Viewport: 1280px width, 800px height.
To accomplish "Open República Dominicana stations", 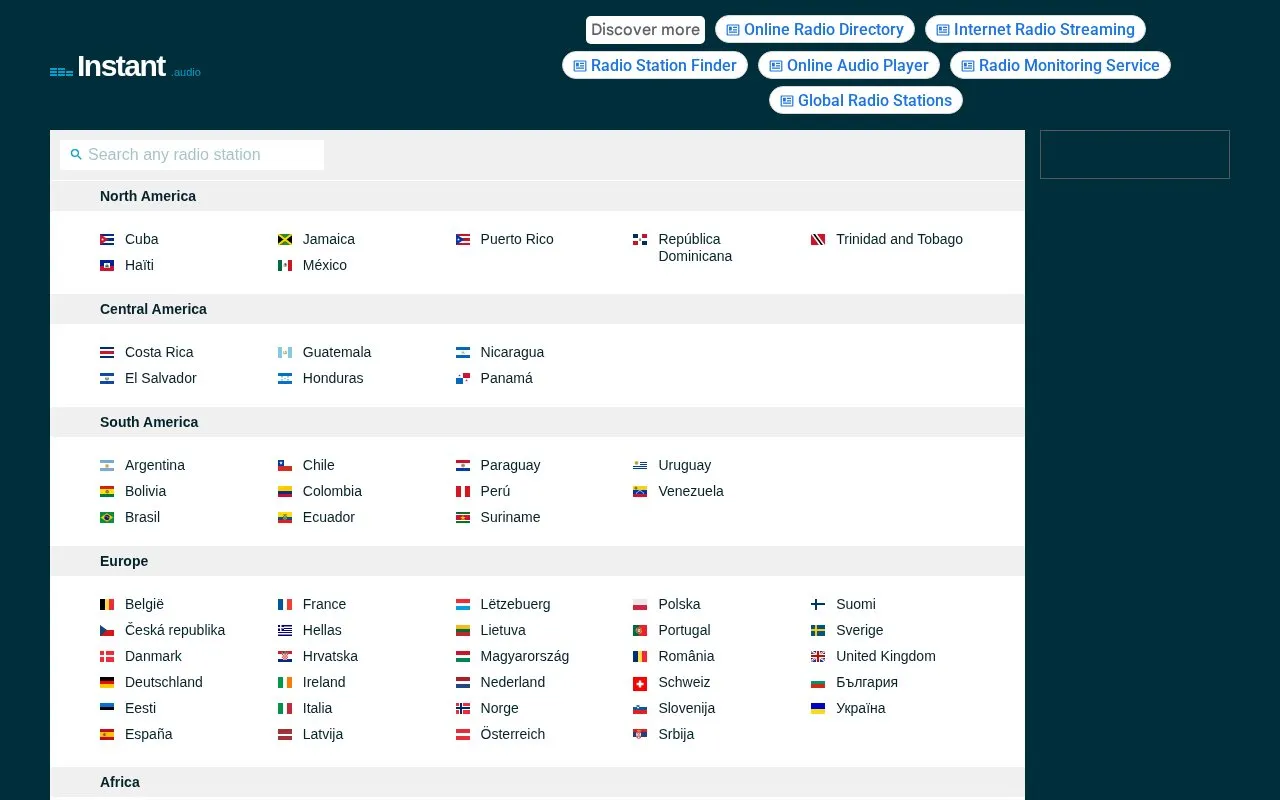I will click(x=695, y=248).
